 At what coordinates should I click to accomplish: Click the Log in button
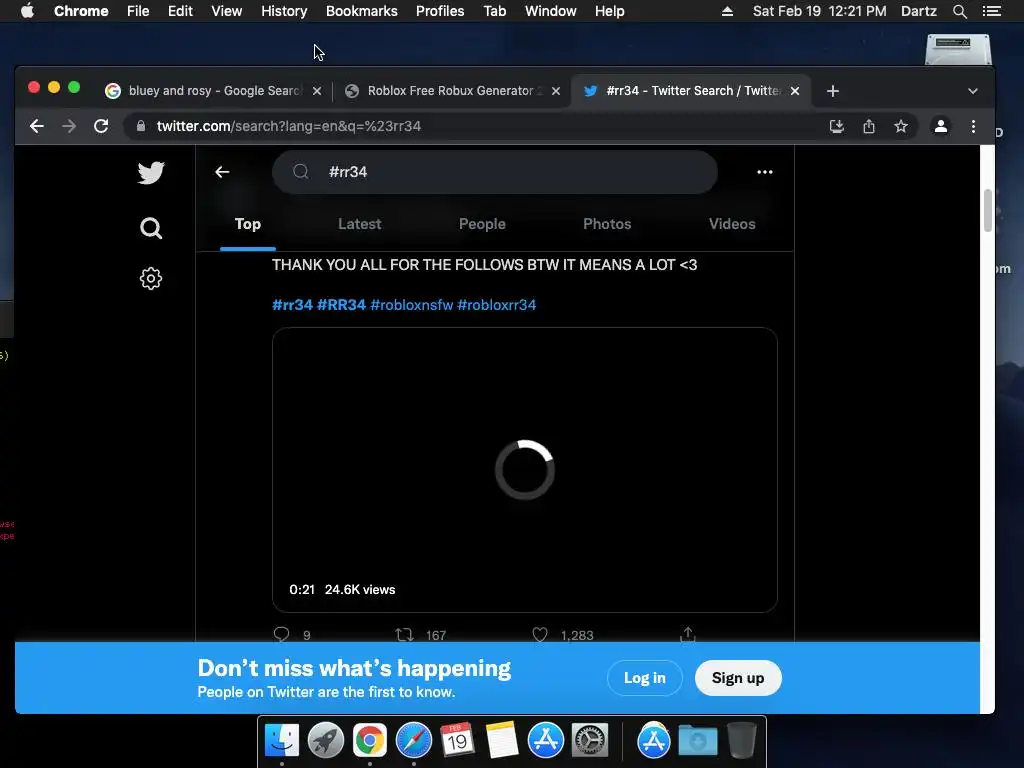pyautogui.click(x=645, y=678)
